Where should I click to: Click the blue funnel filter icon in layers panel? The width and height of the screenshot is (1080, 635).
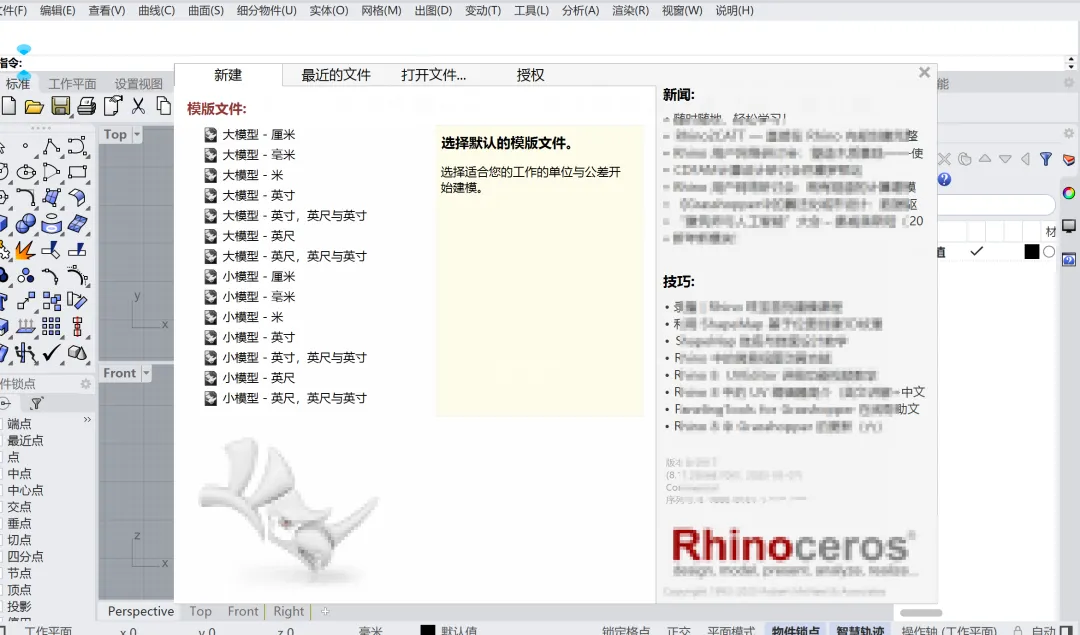1046,159
